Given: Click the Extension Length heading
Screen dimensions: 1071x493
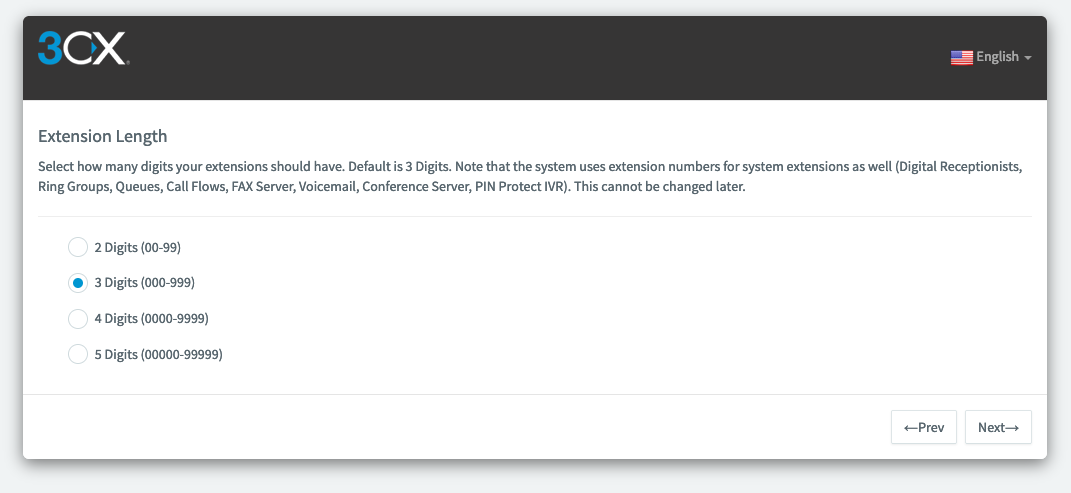Looking at the screenshot, I should (x=102, y=136).
